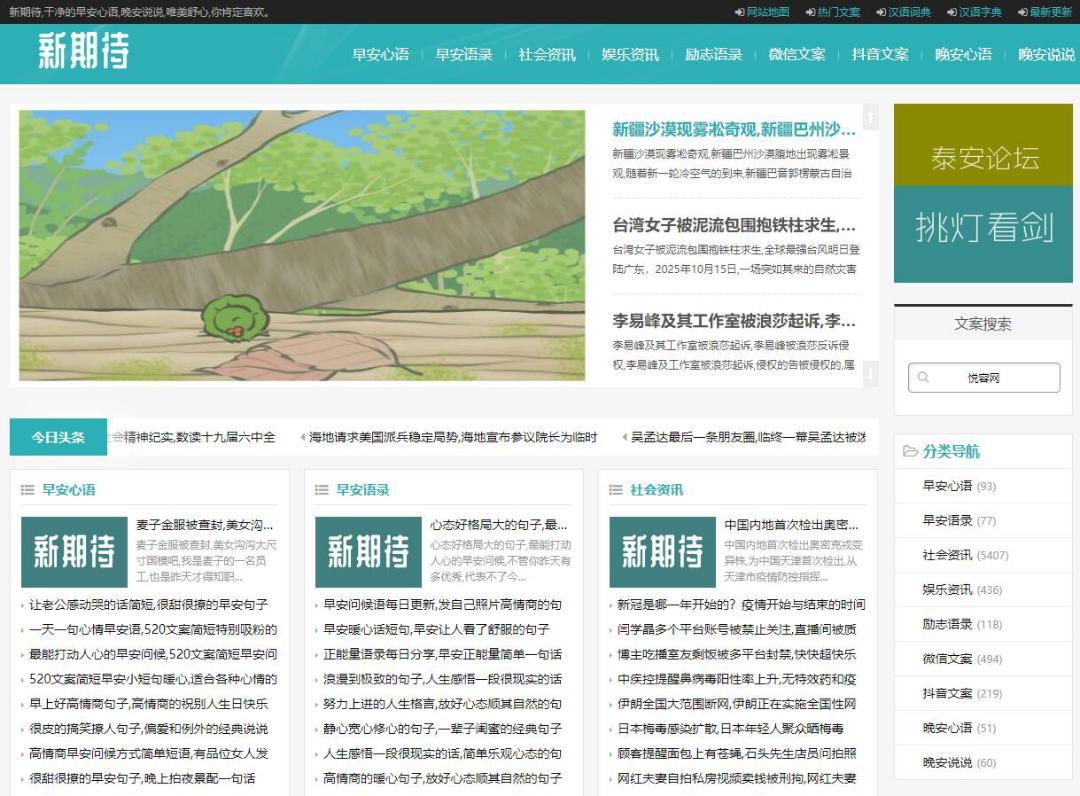Click the arrow icon before 最新更新
The width and height of the screenshot is (1080, 796).
click(1022, 12)
